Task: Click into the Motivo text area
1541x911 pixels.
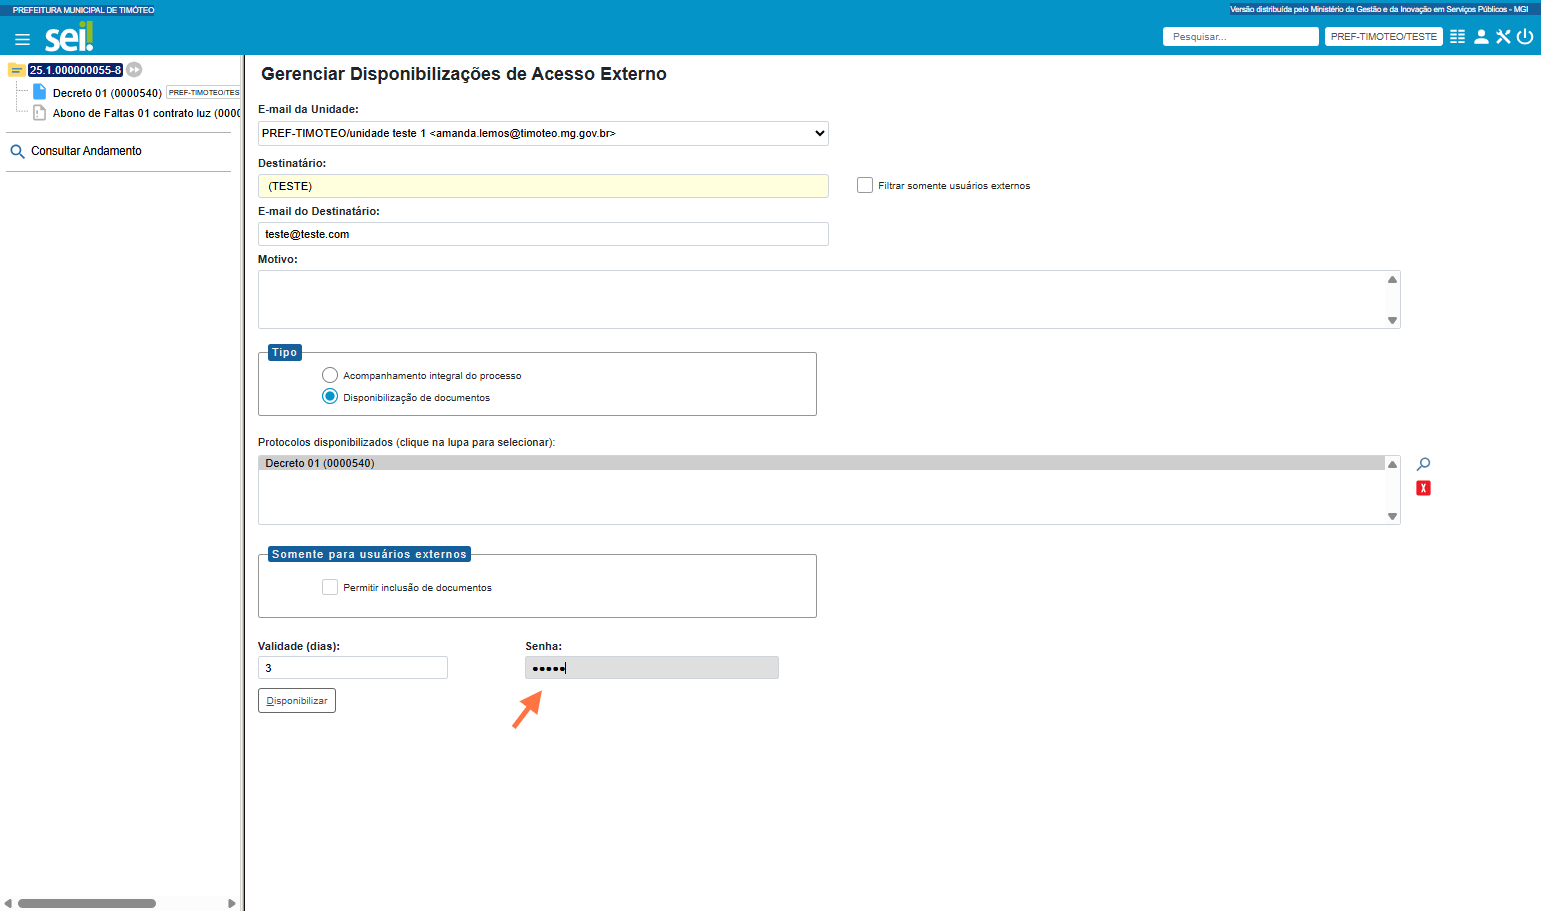Action: pyautogui.click(x=821, y=299)
